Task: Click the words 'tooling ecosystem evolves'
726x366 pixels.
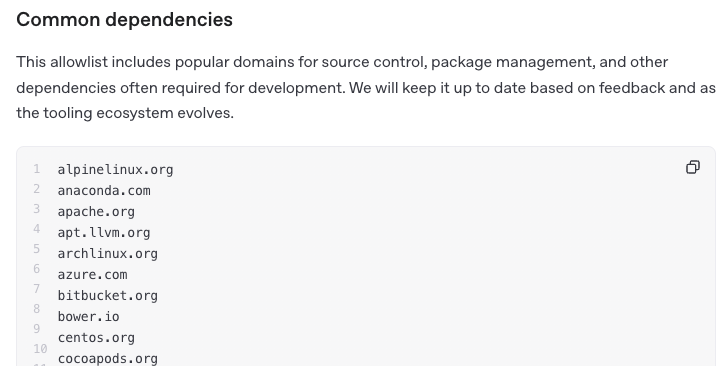Action: (x=138, y=113)
